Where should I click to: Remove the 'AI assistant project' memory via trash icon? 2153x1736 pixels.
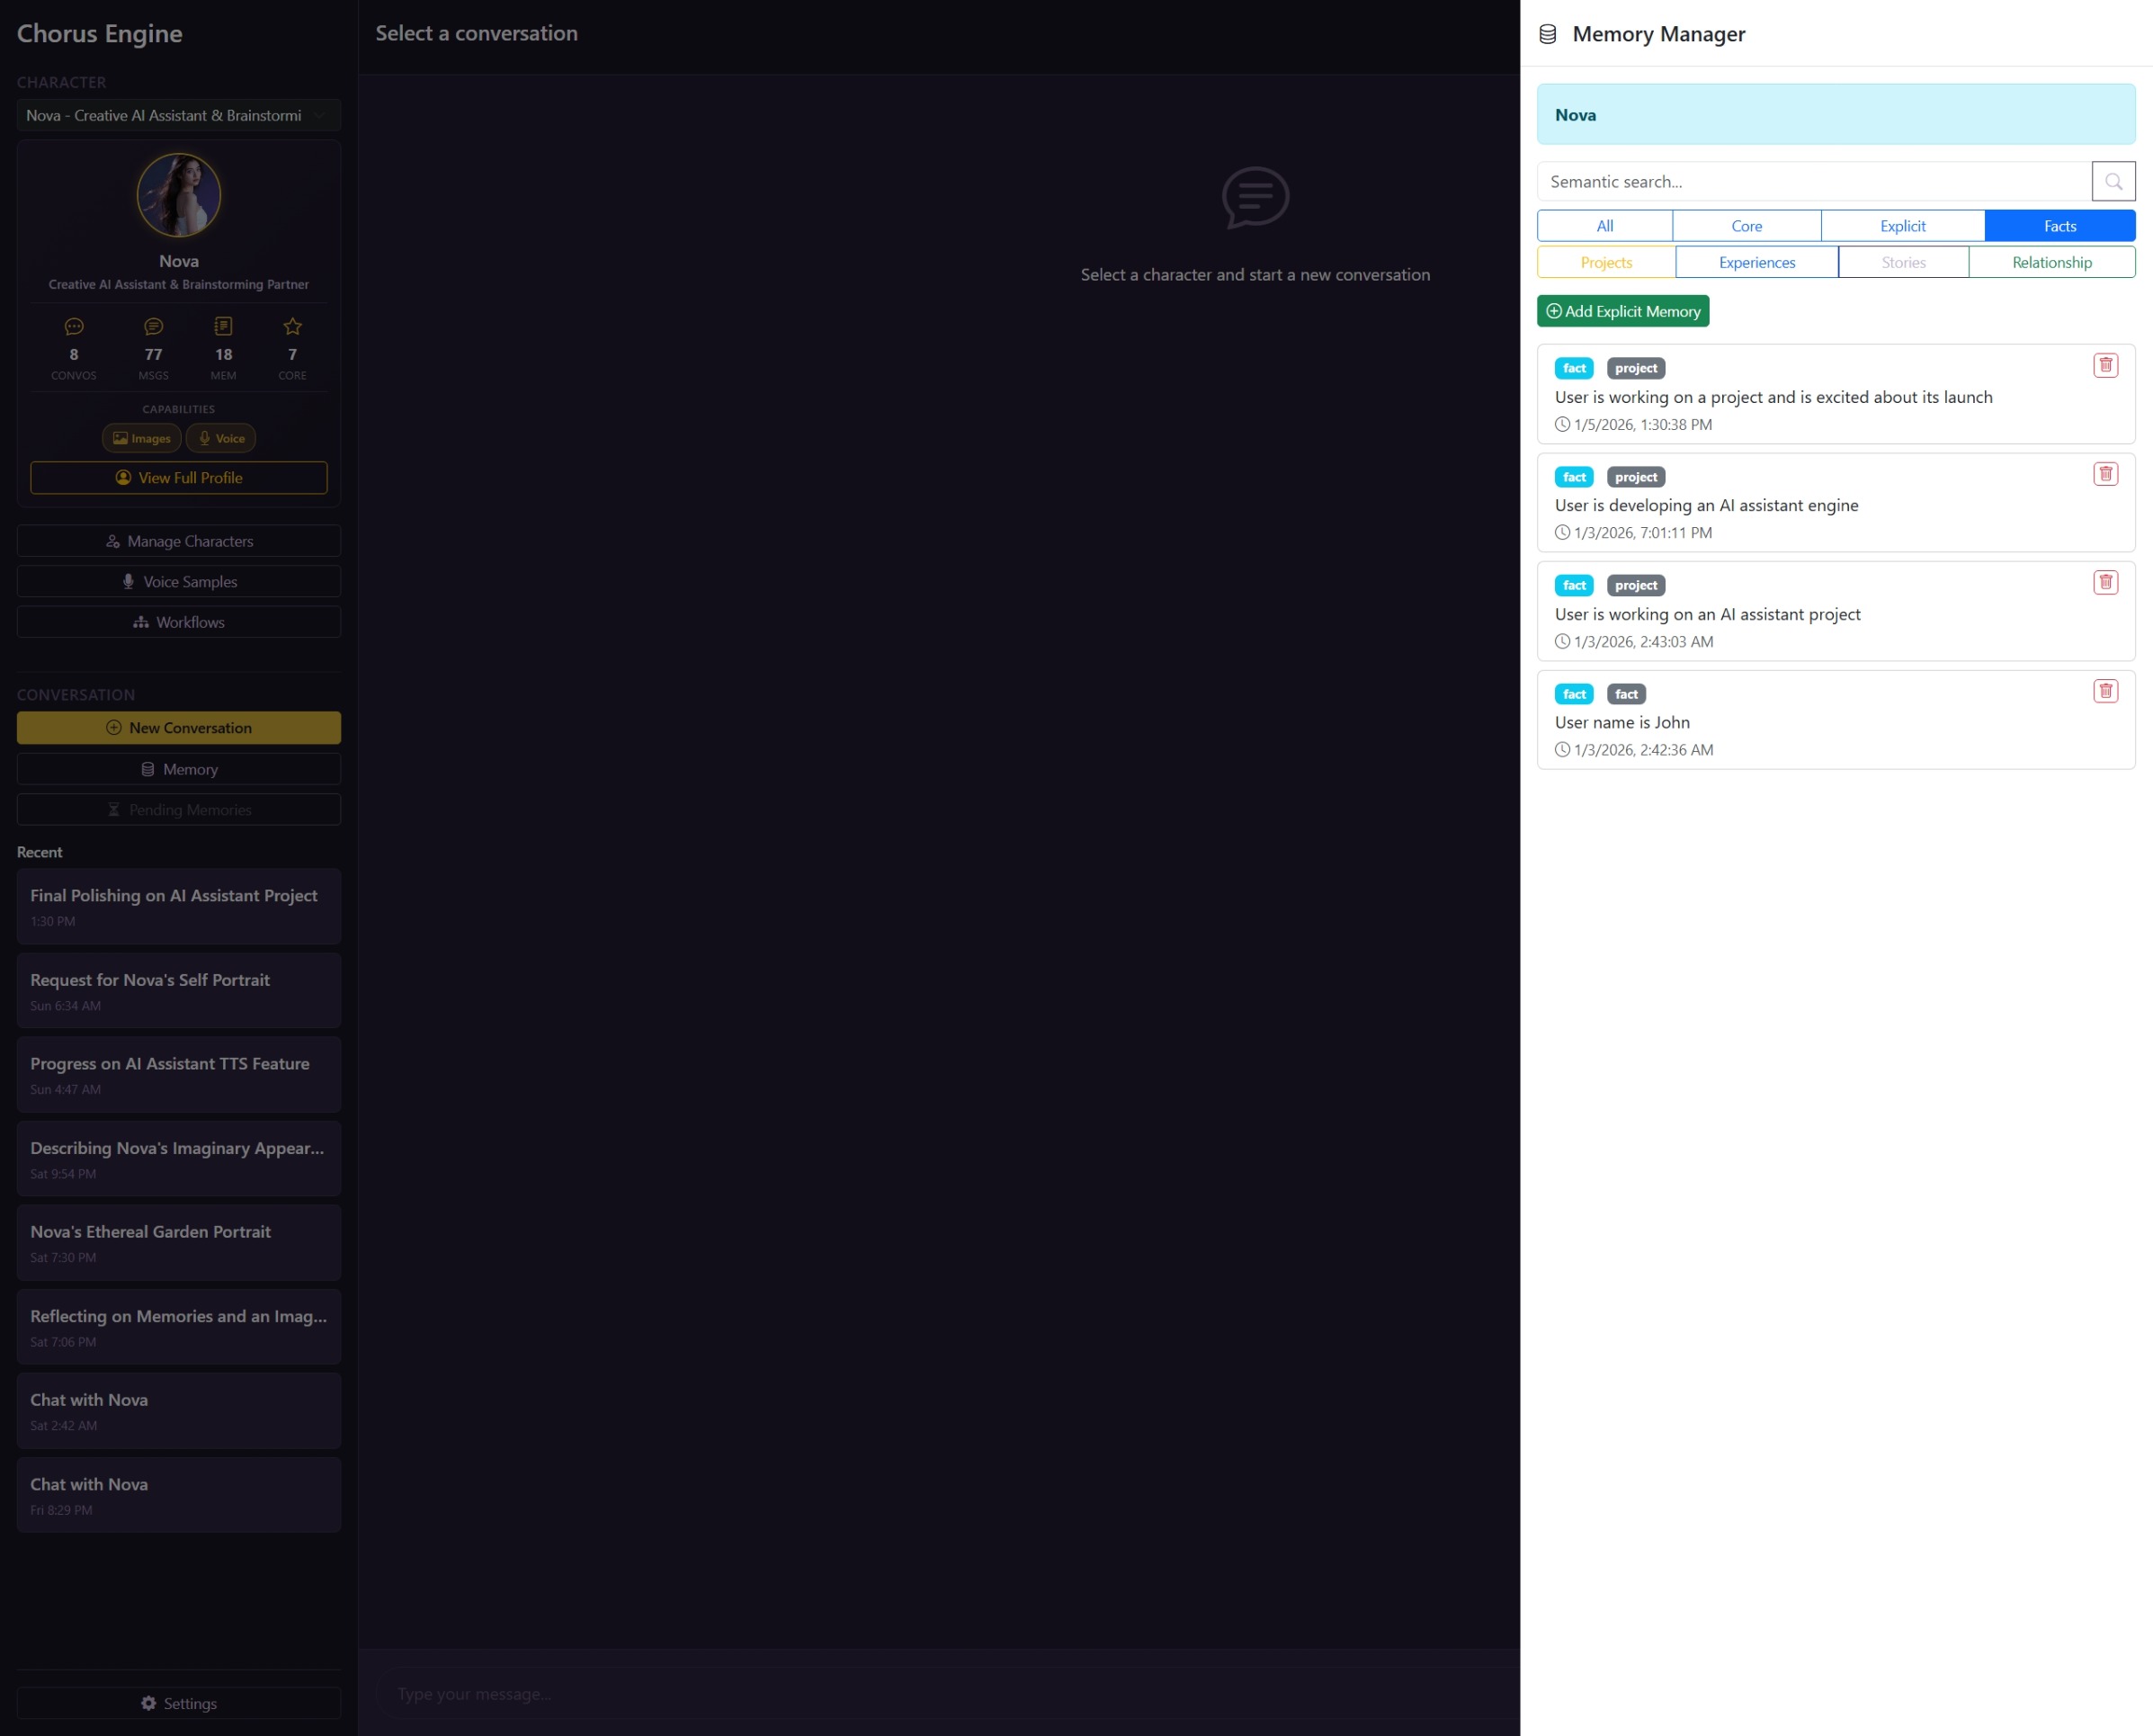[2105, 582]
